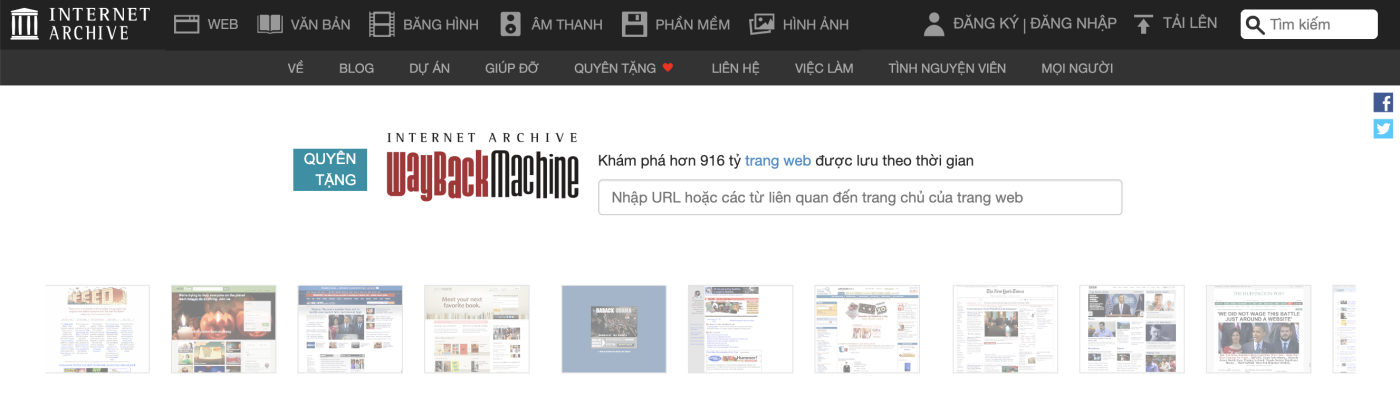Screen dimensions: 1400x404
Task: Open the Internet Archive home logo
Action: (80, 24)
